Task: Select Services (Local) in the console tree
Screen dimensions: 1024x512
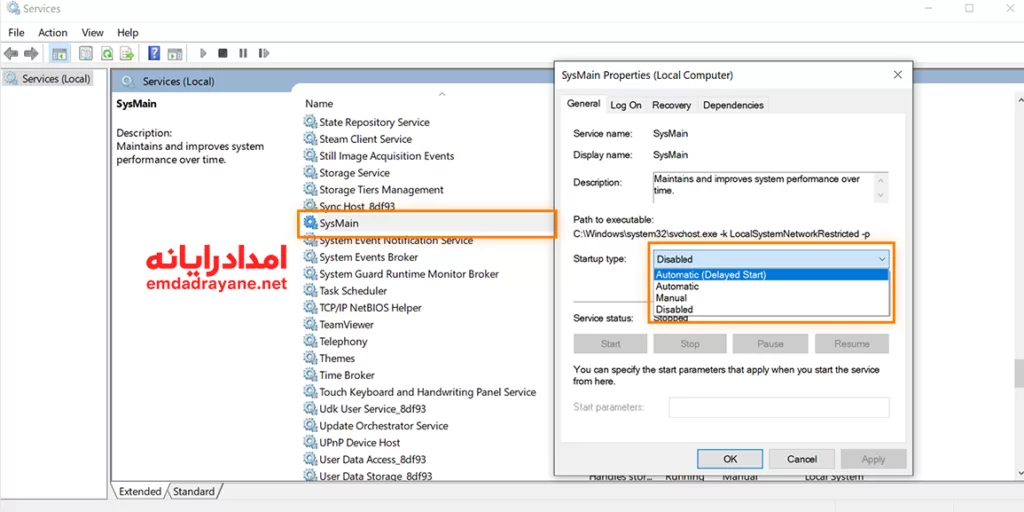Action: click(x=55, y=79)
